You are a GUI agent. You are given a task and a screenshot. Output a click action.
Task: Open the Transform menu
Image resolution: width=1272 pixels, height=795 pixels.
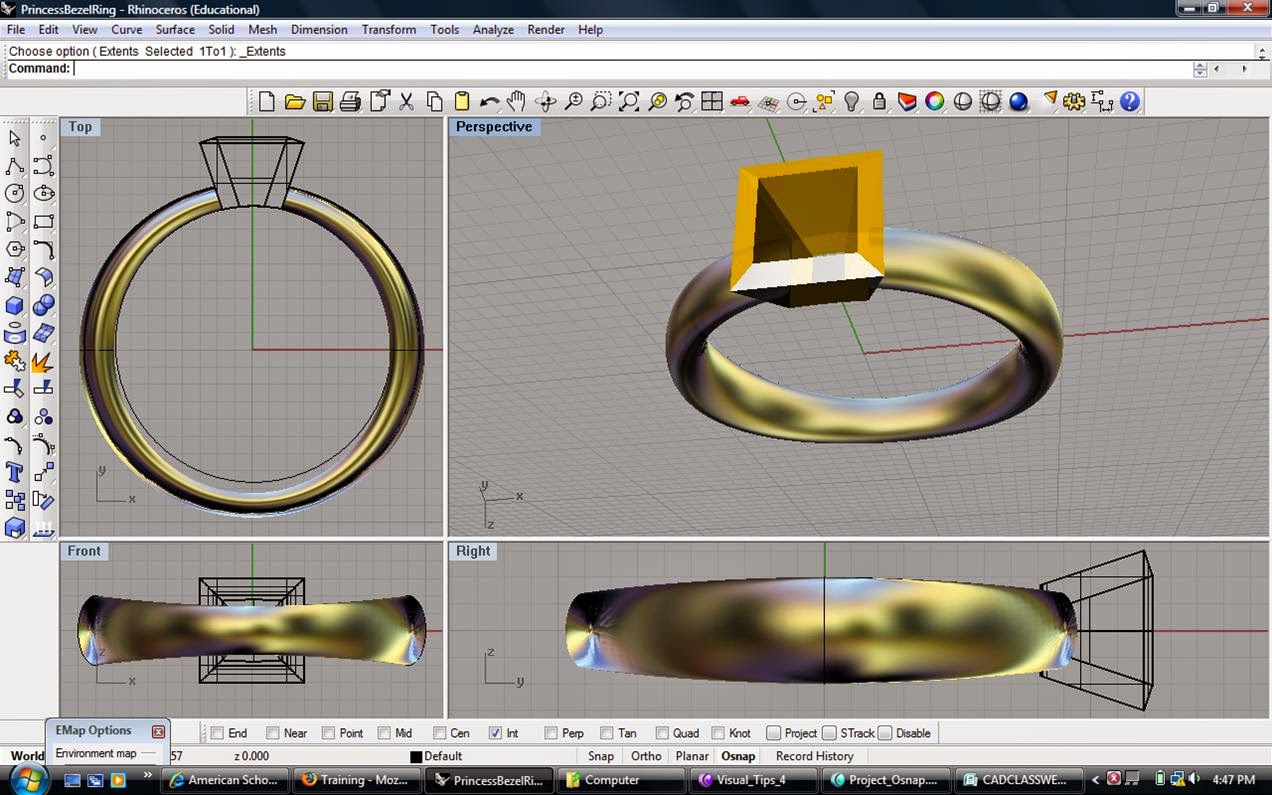[x=388, y=29]
